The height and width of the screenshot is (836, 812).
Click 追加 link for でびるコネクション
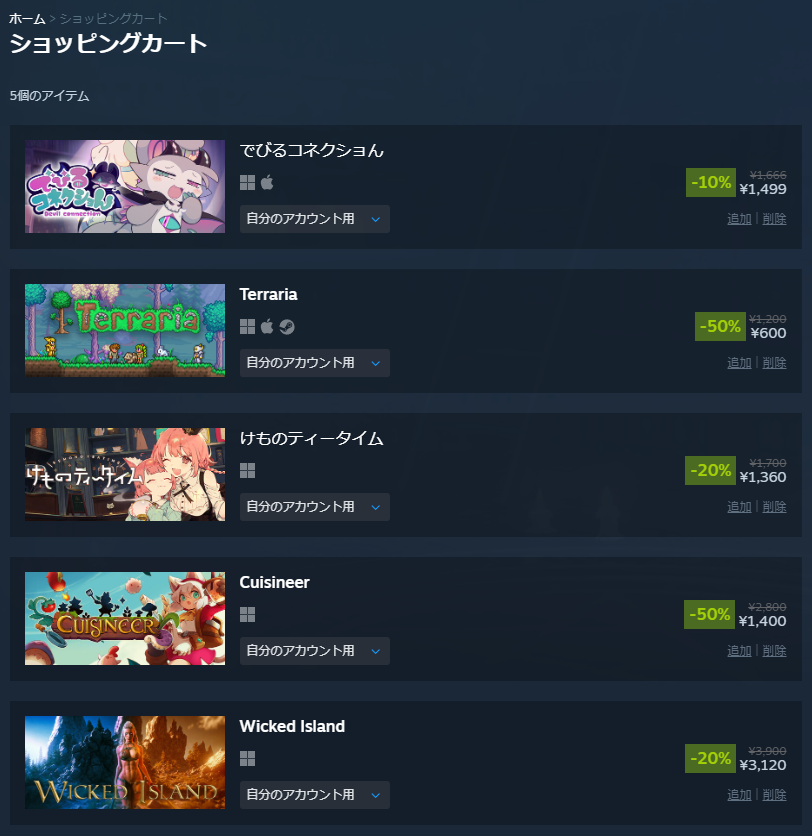point(739,219)
